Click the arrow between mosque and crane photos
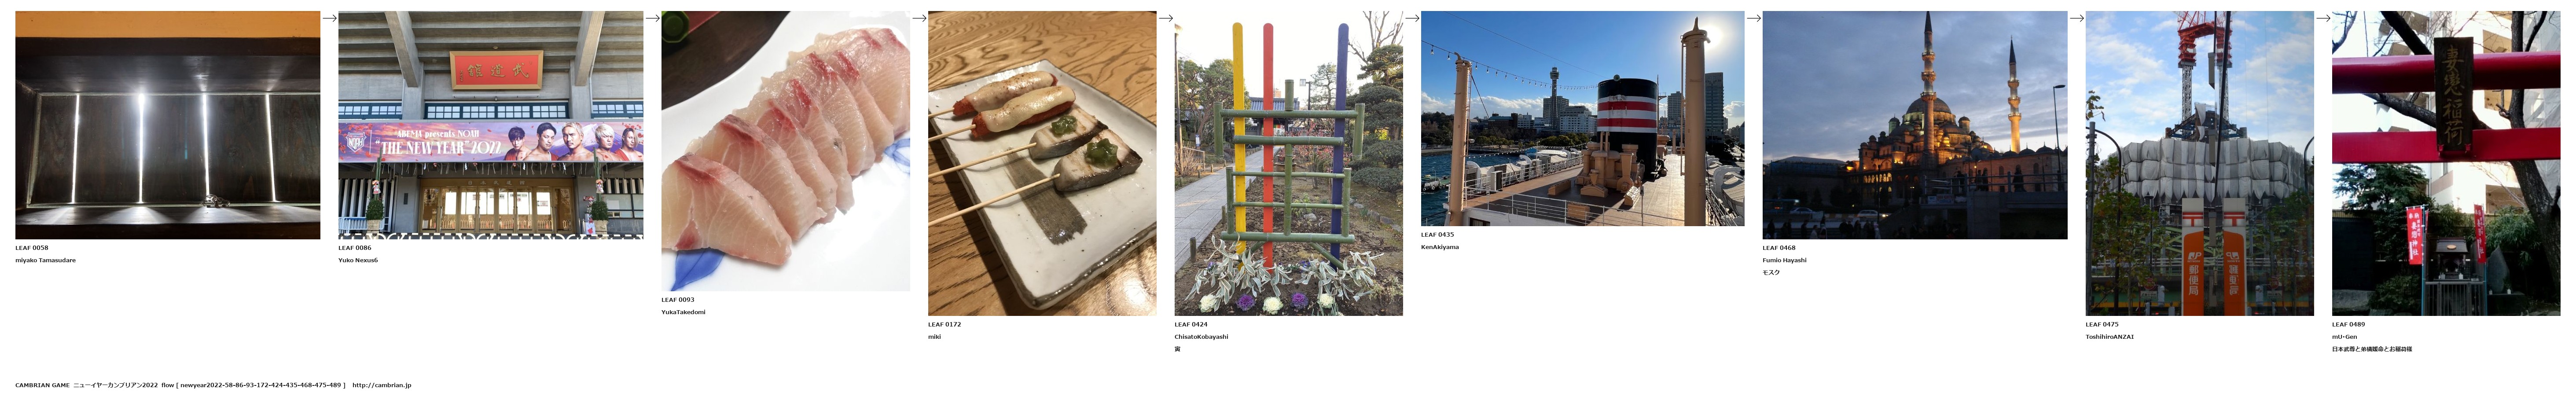This screenshot has height=396, width=2576. [2076, 18]
